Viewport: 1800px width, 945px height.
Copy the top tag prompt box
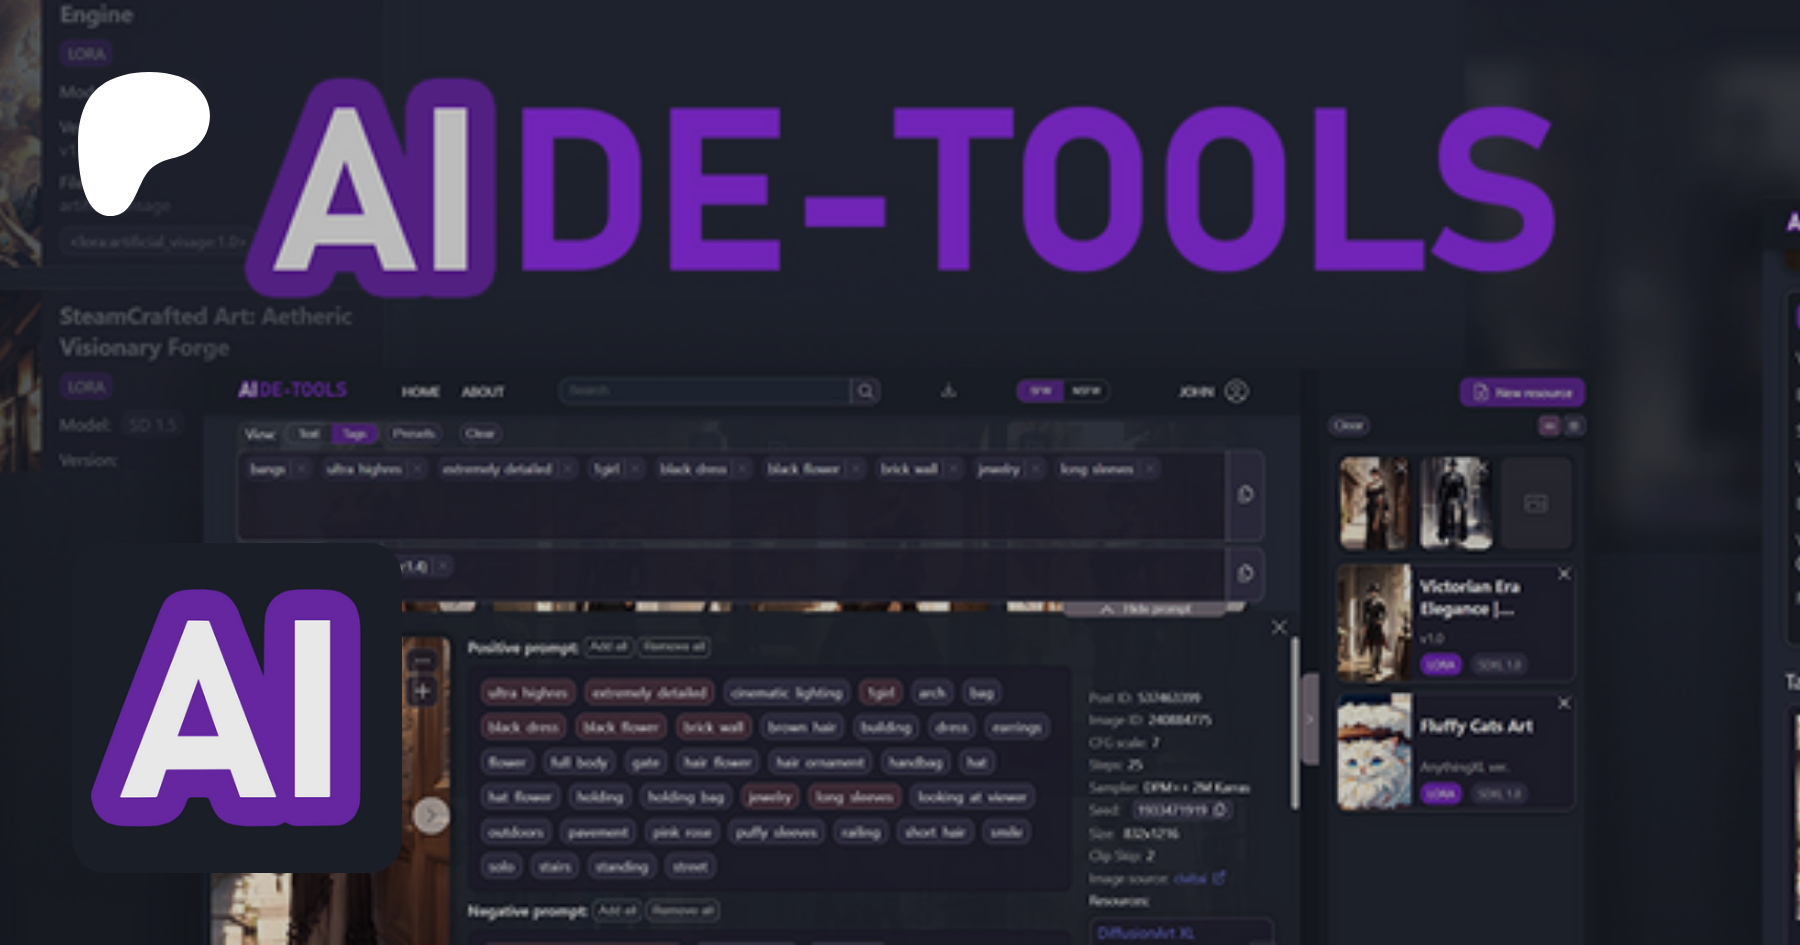1245,494
